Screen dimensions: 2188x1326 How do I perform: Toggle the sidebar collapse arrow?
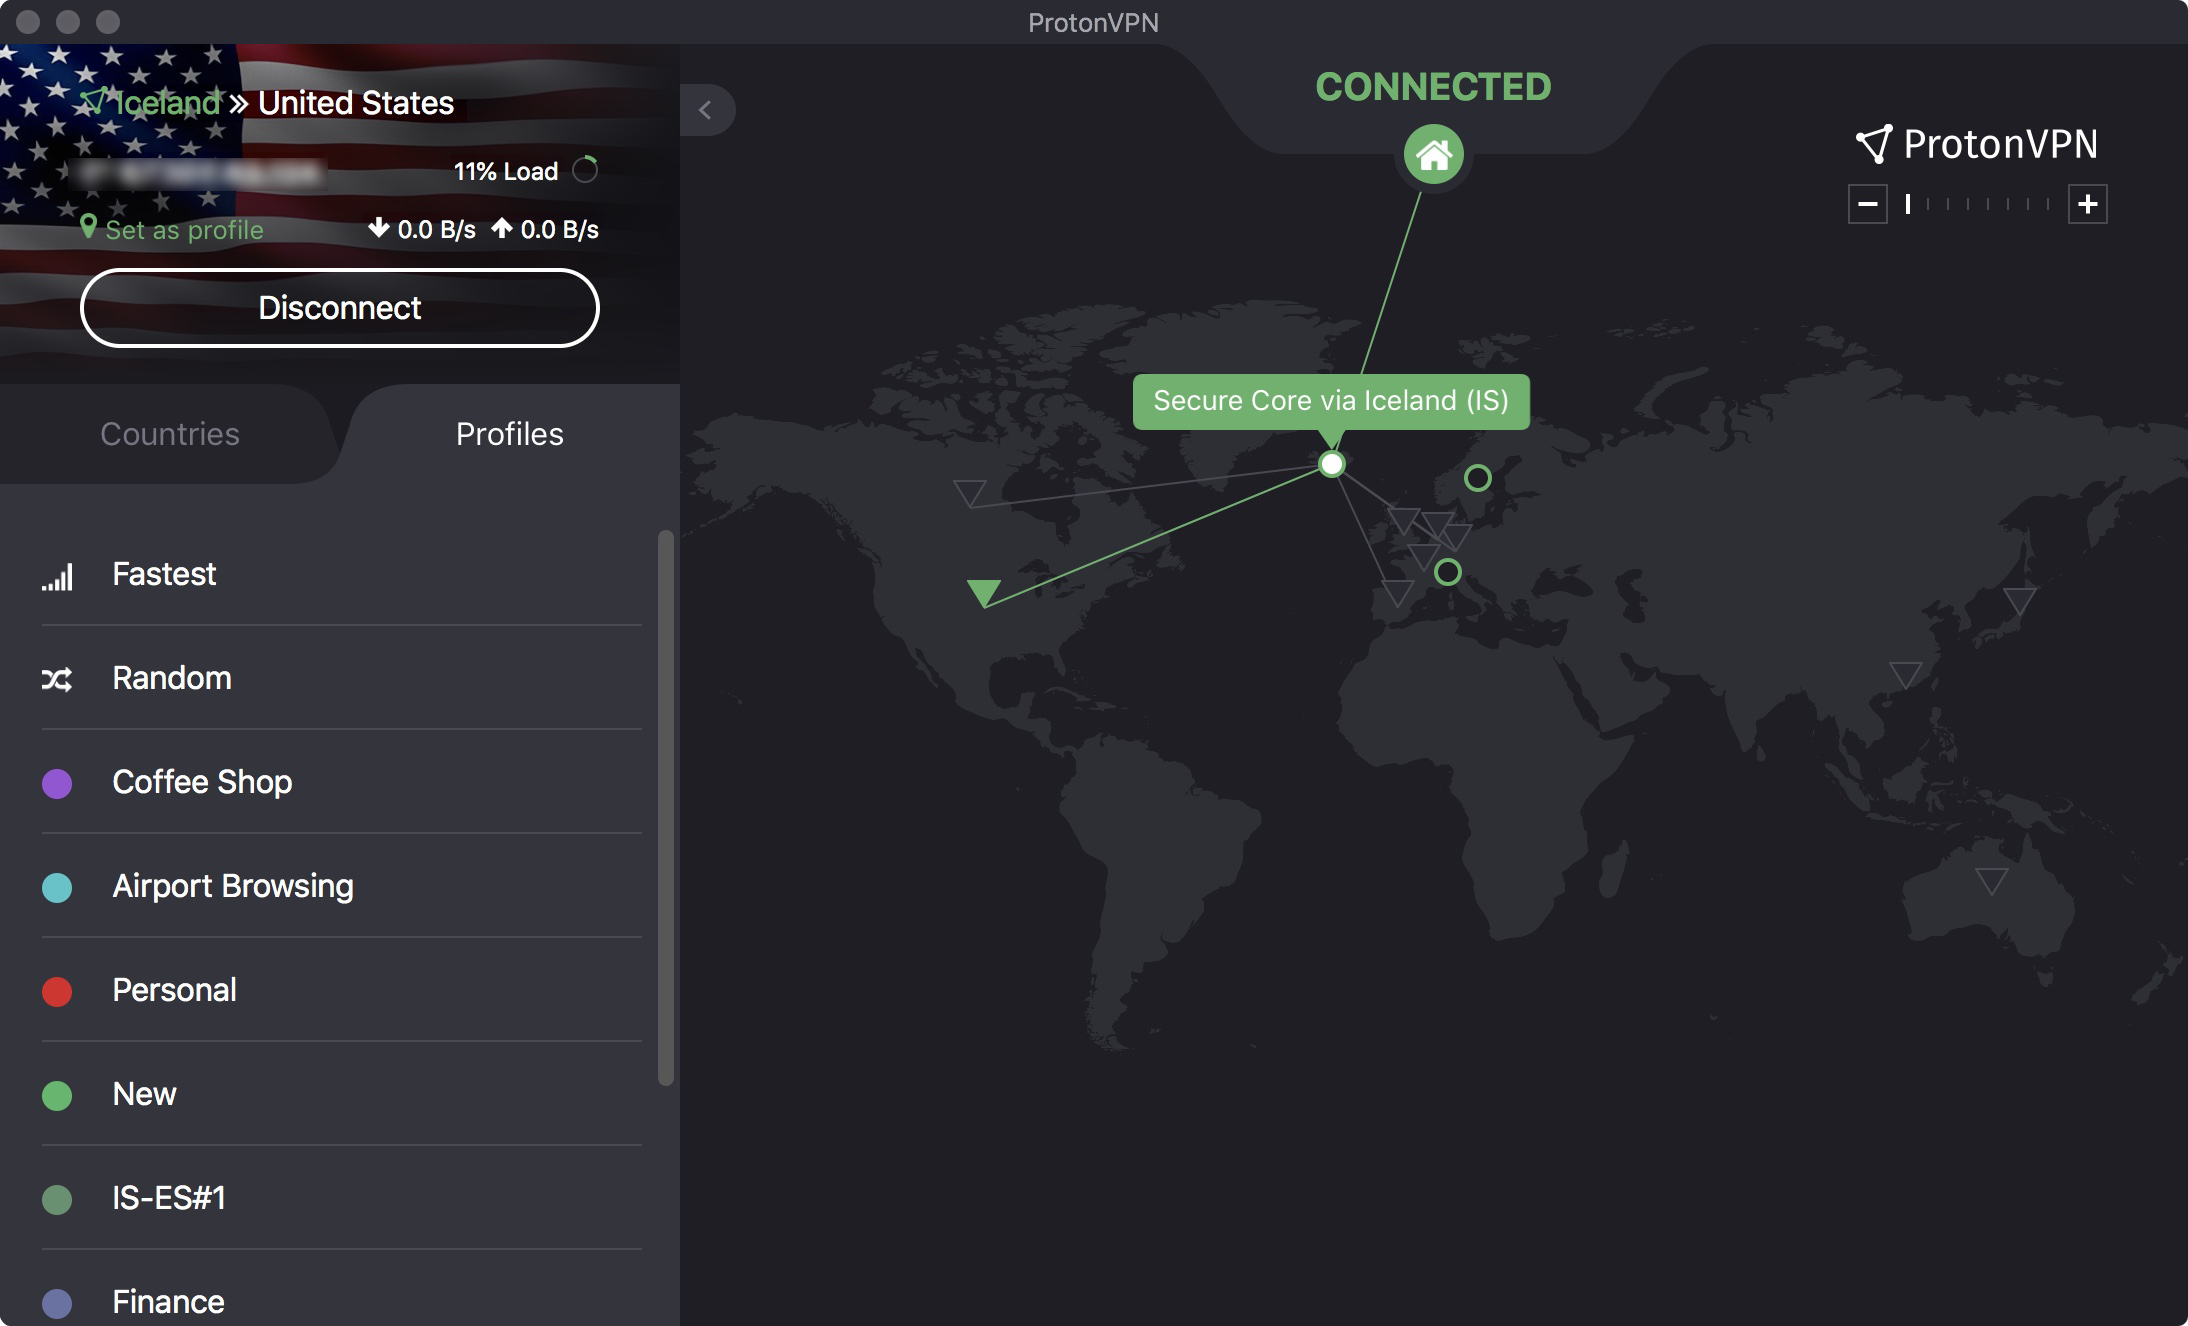703,109
